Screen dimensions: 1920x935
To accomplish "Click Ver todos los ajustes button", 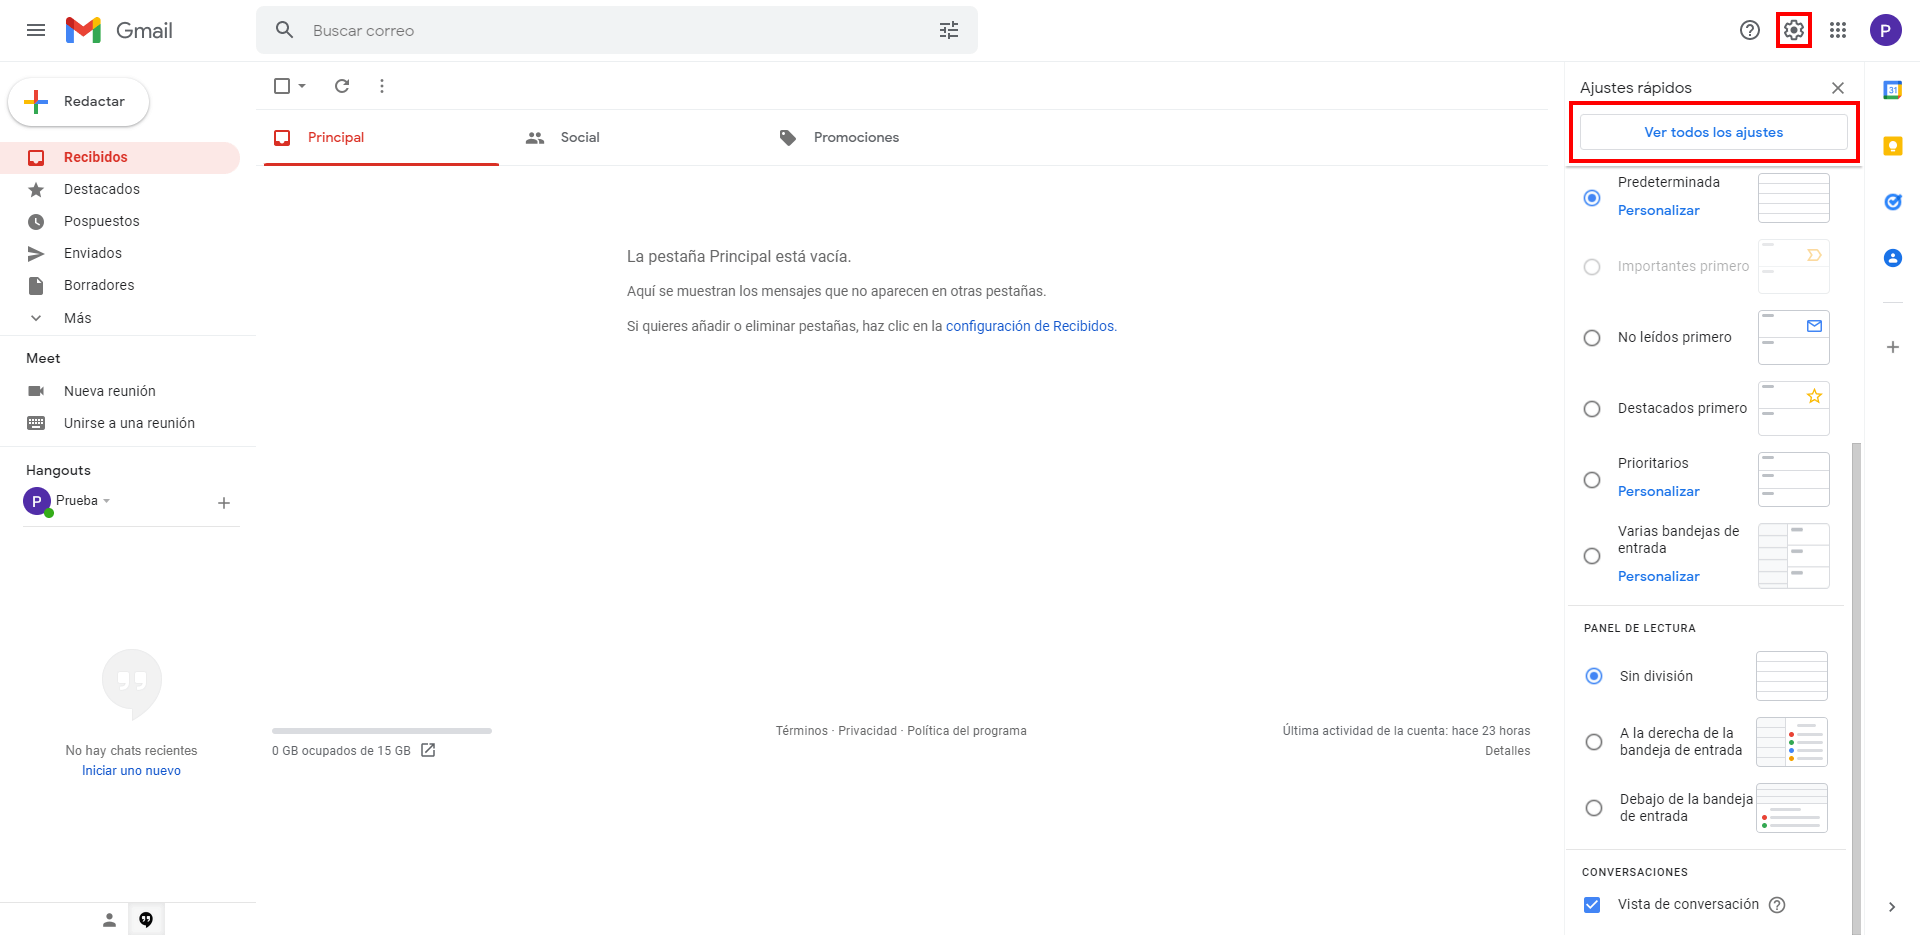I will 1714,132.
